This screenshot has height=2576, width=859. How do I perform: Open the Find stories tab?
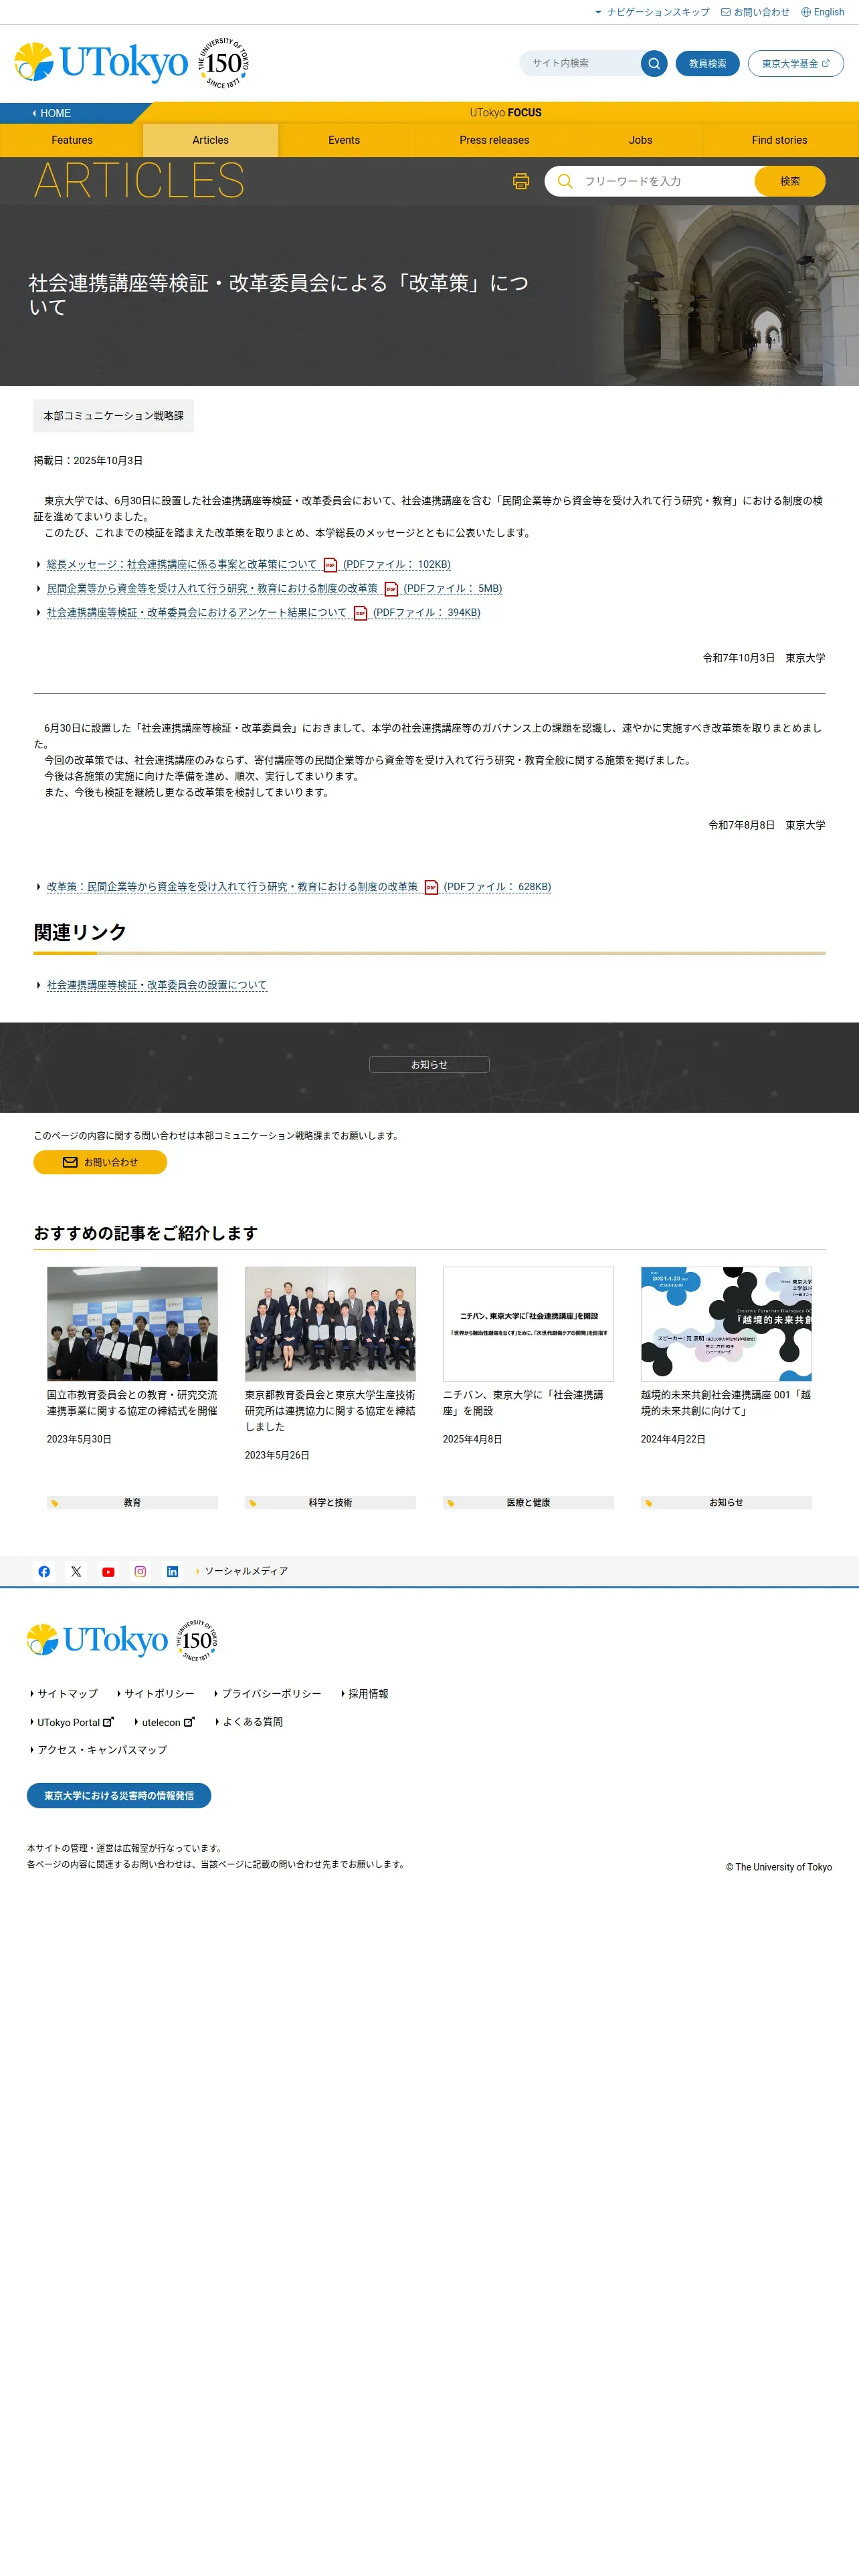[x=779, y=140]
